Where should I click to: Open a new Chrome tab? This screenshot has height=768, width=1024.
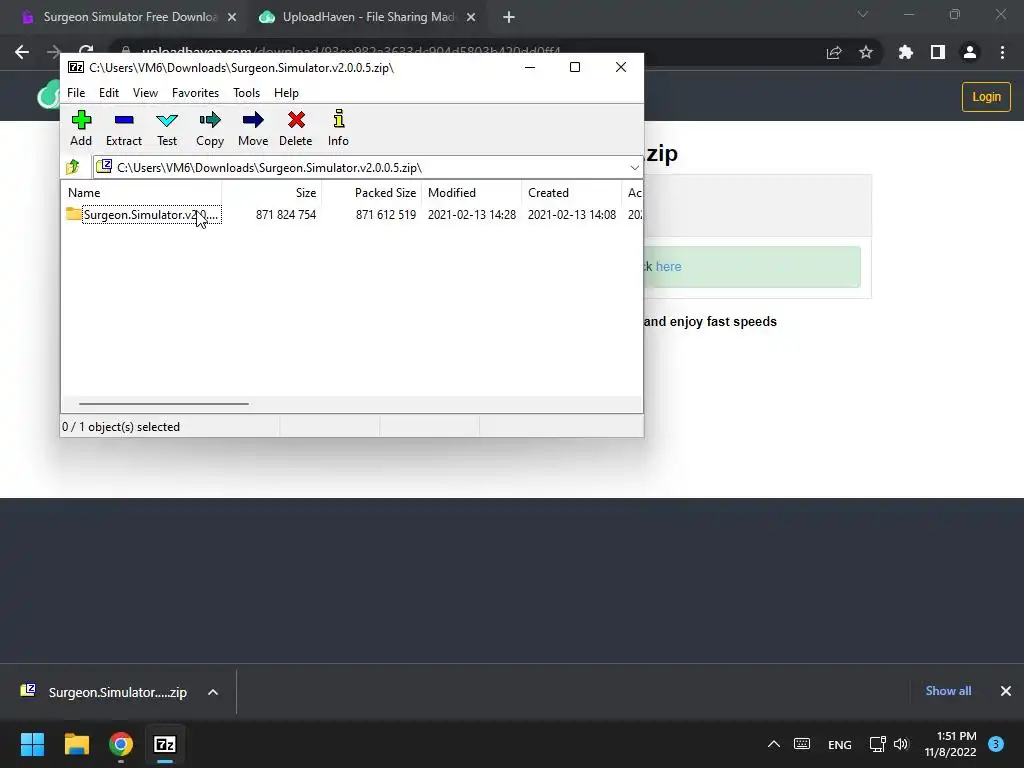coord(509,18)
